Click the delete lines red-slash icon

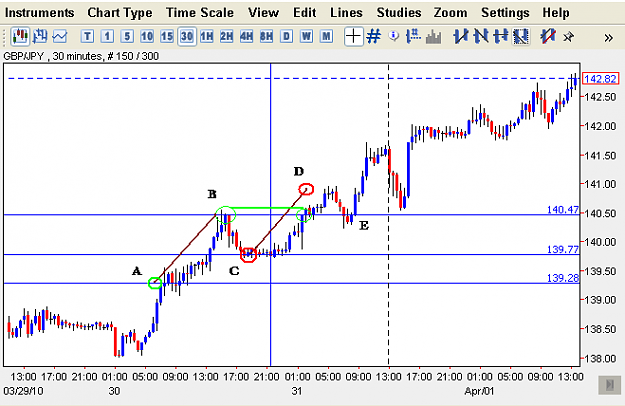[x=548, y=37]
